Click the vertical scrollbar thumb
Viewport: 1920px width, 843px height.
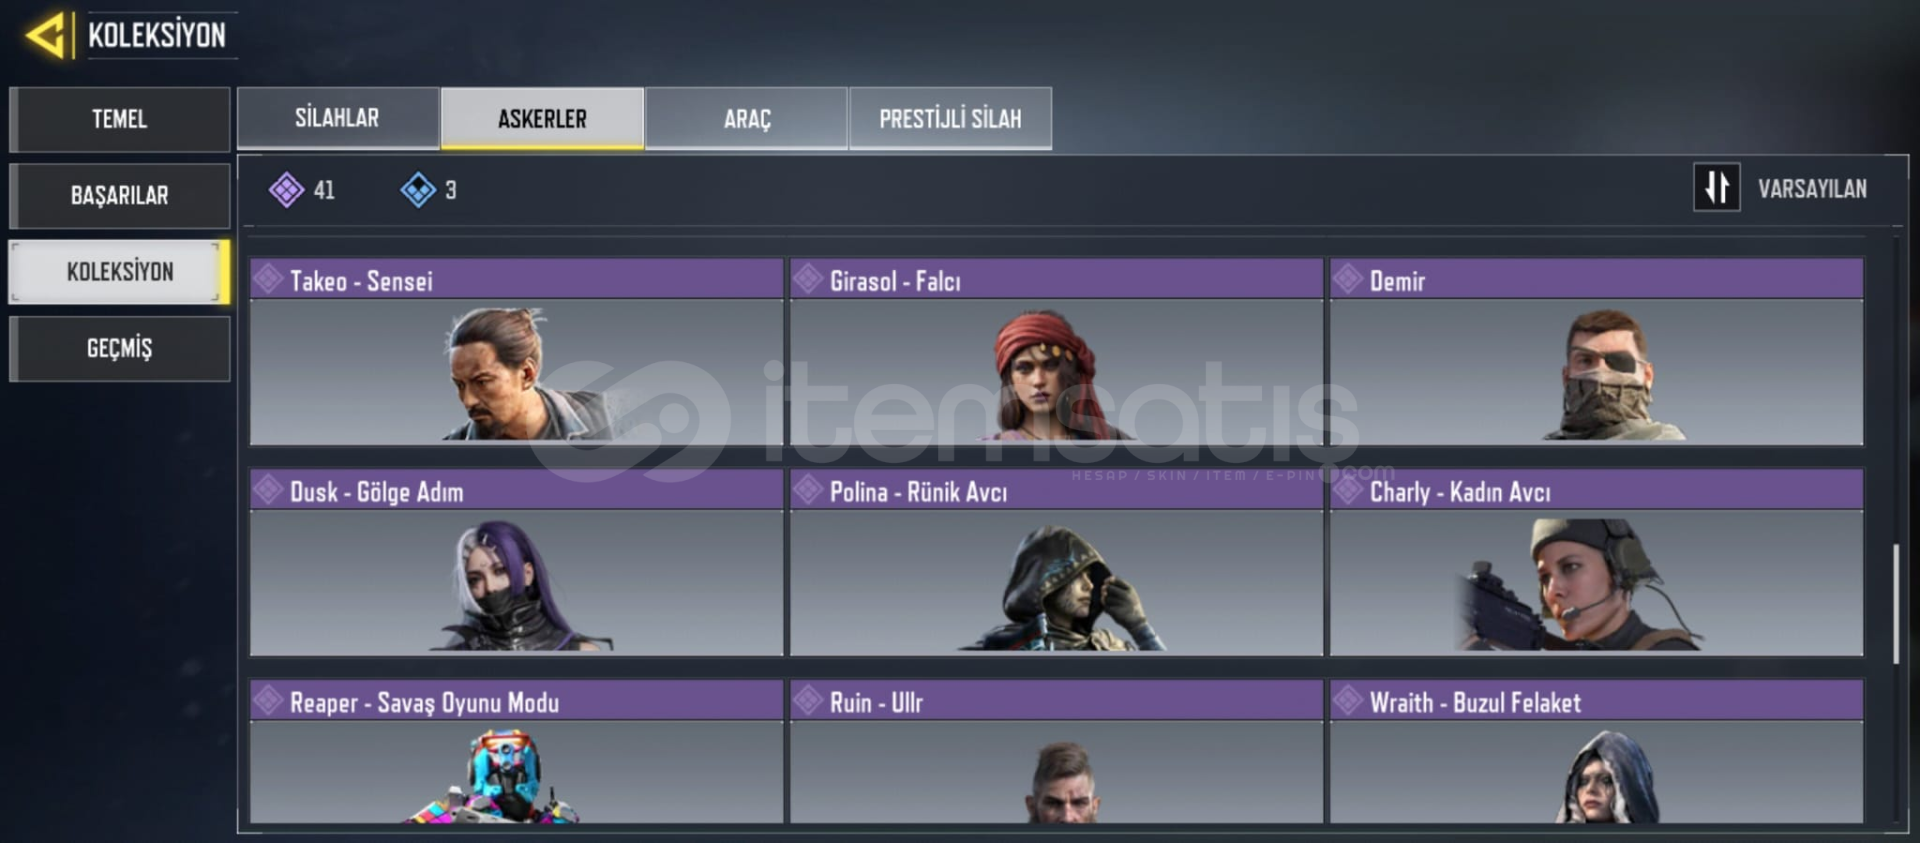(1895, 604)
